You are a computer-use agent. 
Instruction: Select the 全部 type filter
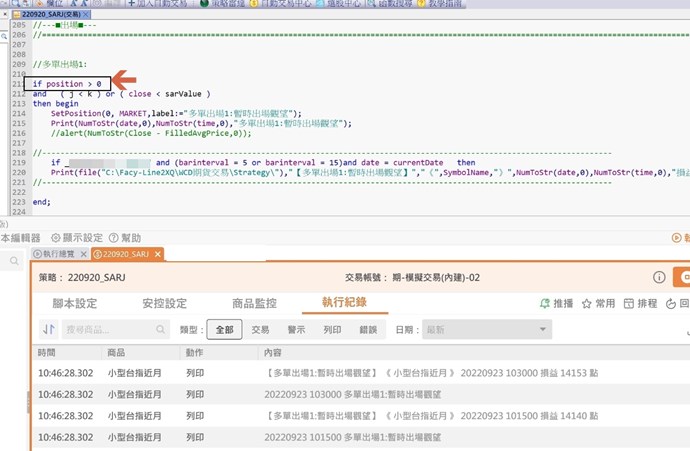coord(224,329)
